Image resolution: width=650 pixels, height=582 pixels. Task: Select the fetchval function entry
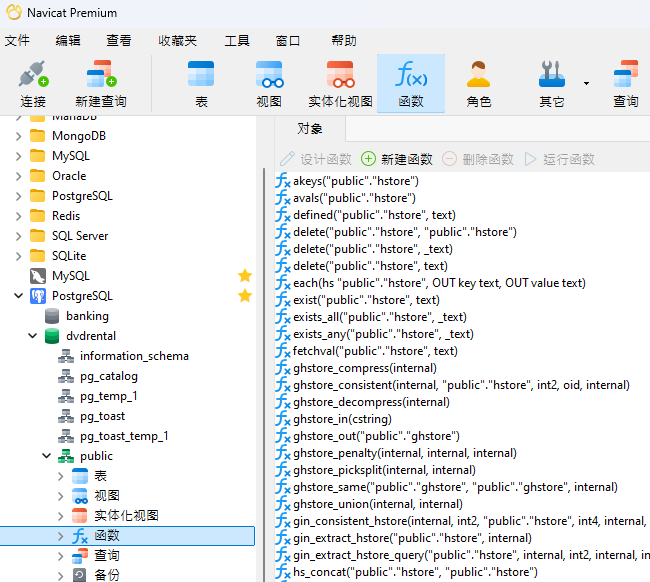pos(375,351)
